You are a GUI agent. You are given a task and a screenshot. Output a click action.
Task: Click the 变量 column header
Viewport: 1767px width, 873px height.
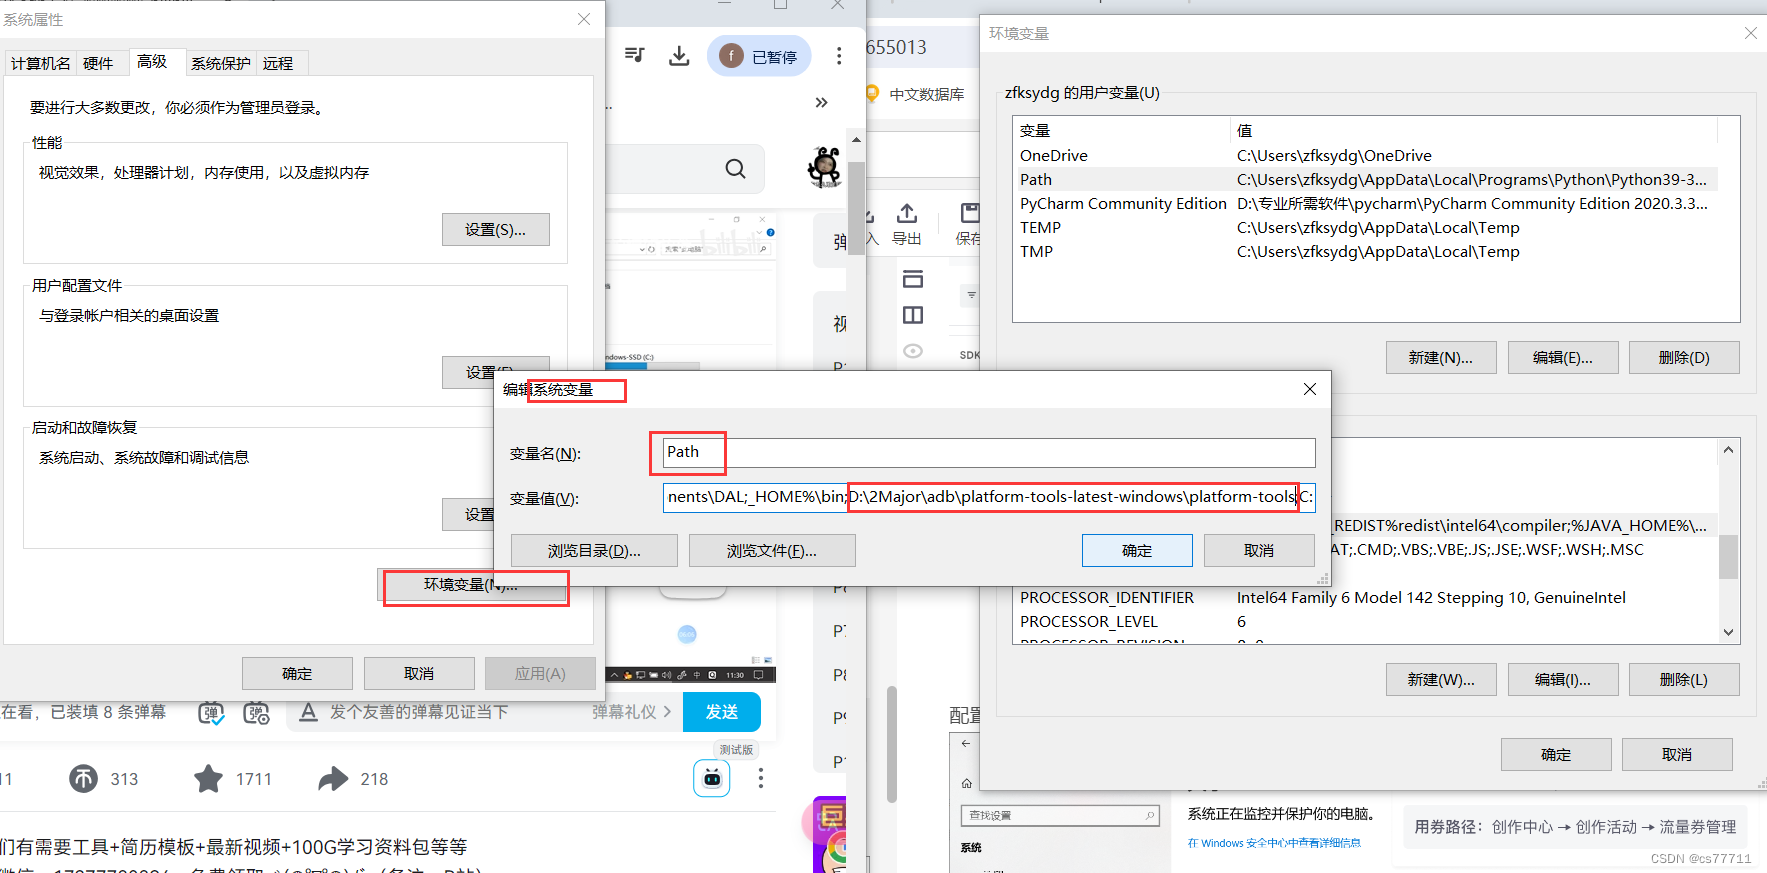click(x=1122, y=131)
